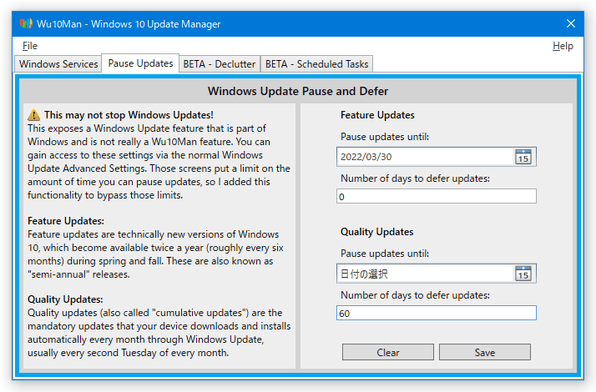Switch to BETA - Declutter tab

click(219, 64)
